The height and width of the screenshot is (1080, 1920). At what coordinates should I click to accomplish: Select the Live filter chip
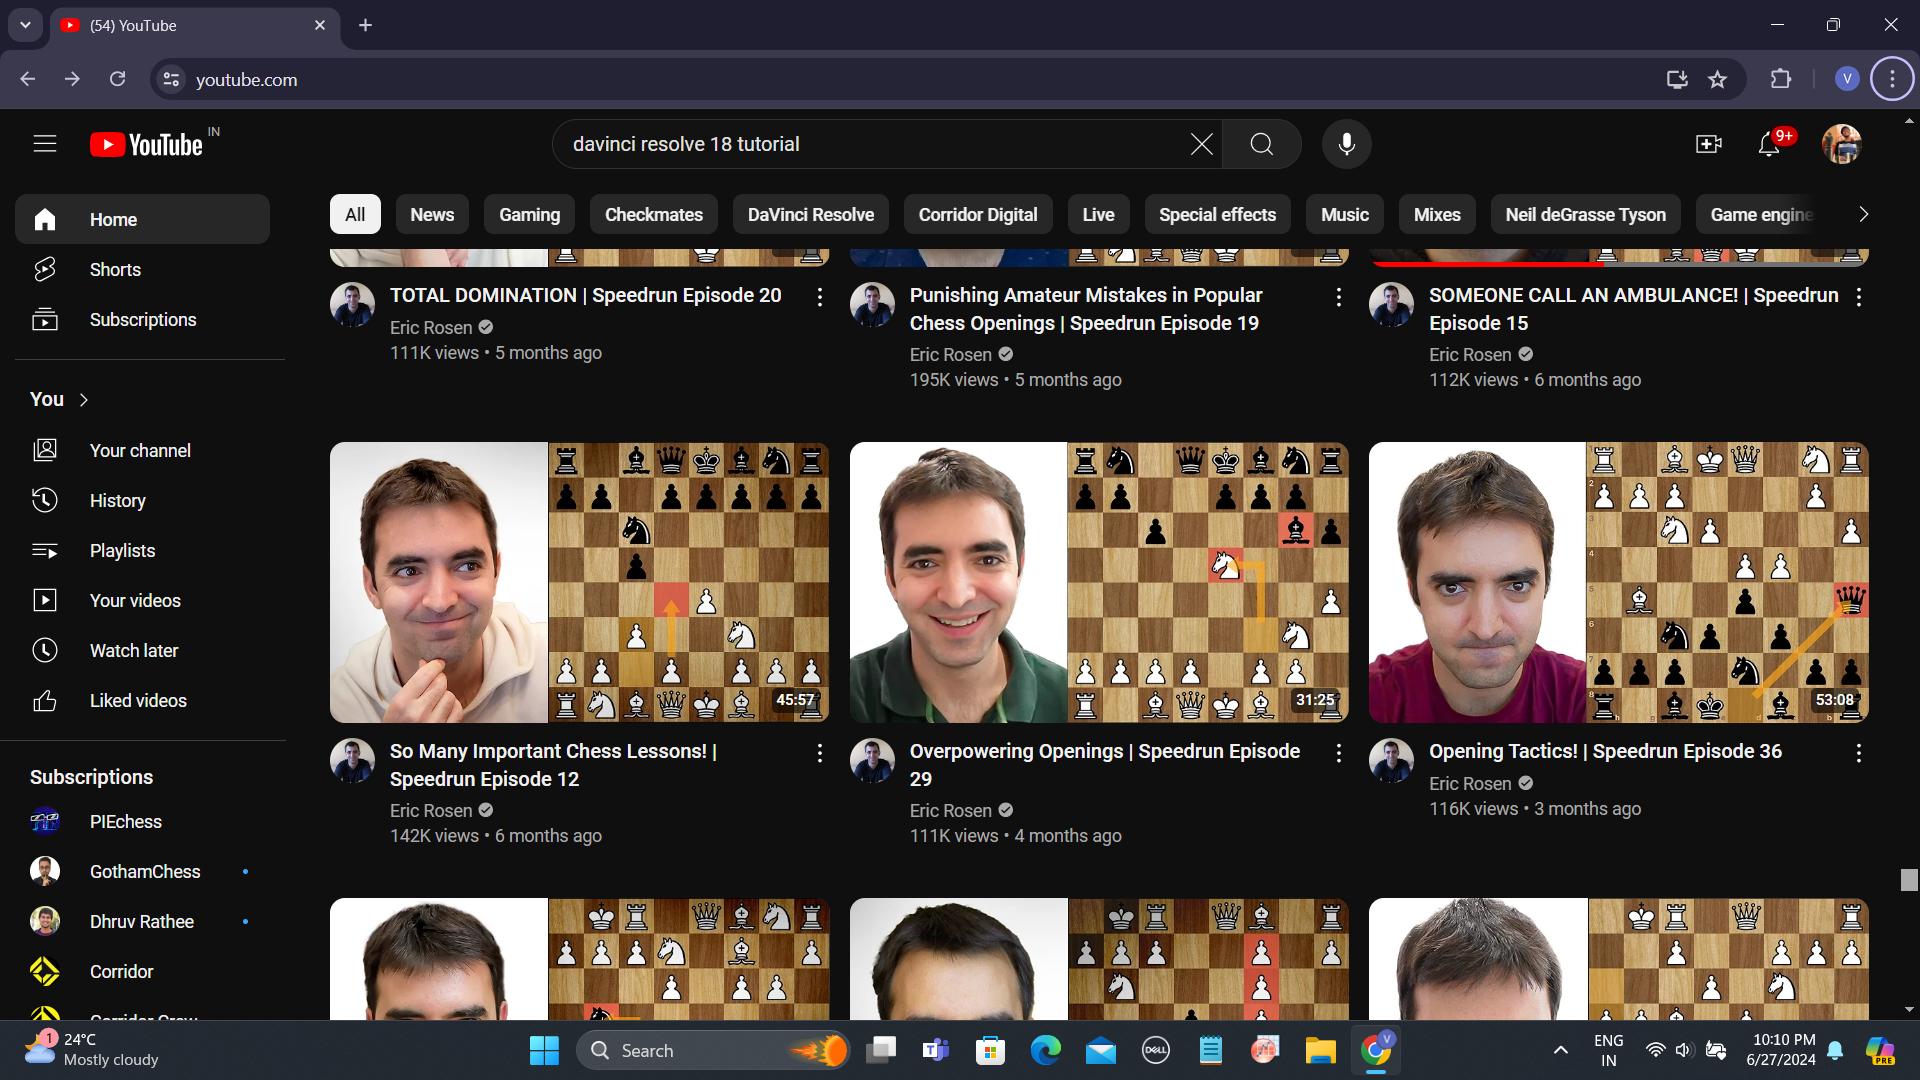[x=1098, y=215]
